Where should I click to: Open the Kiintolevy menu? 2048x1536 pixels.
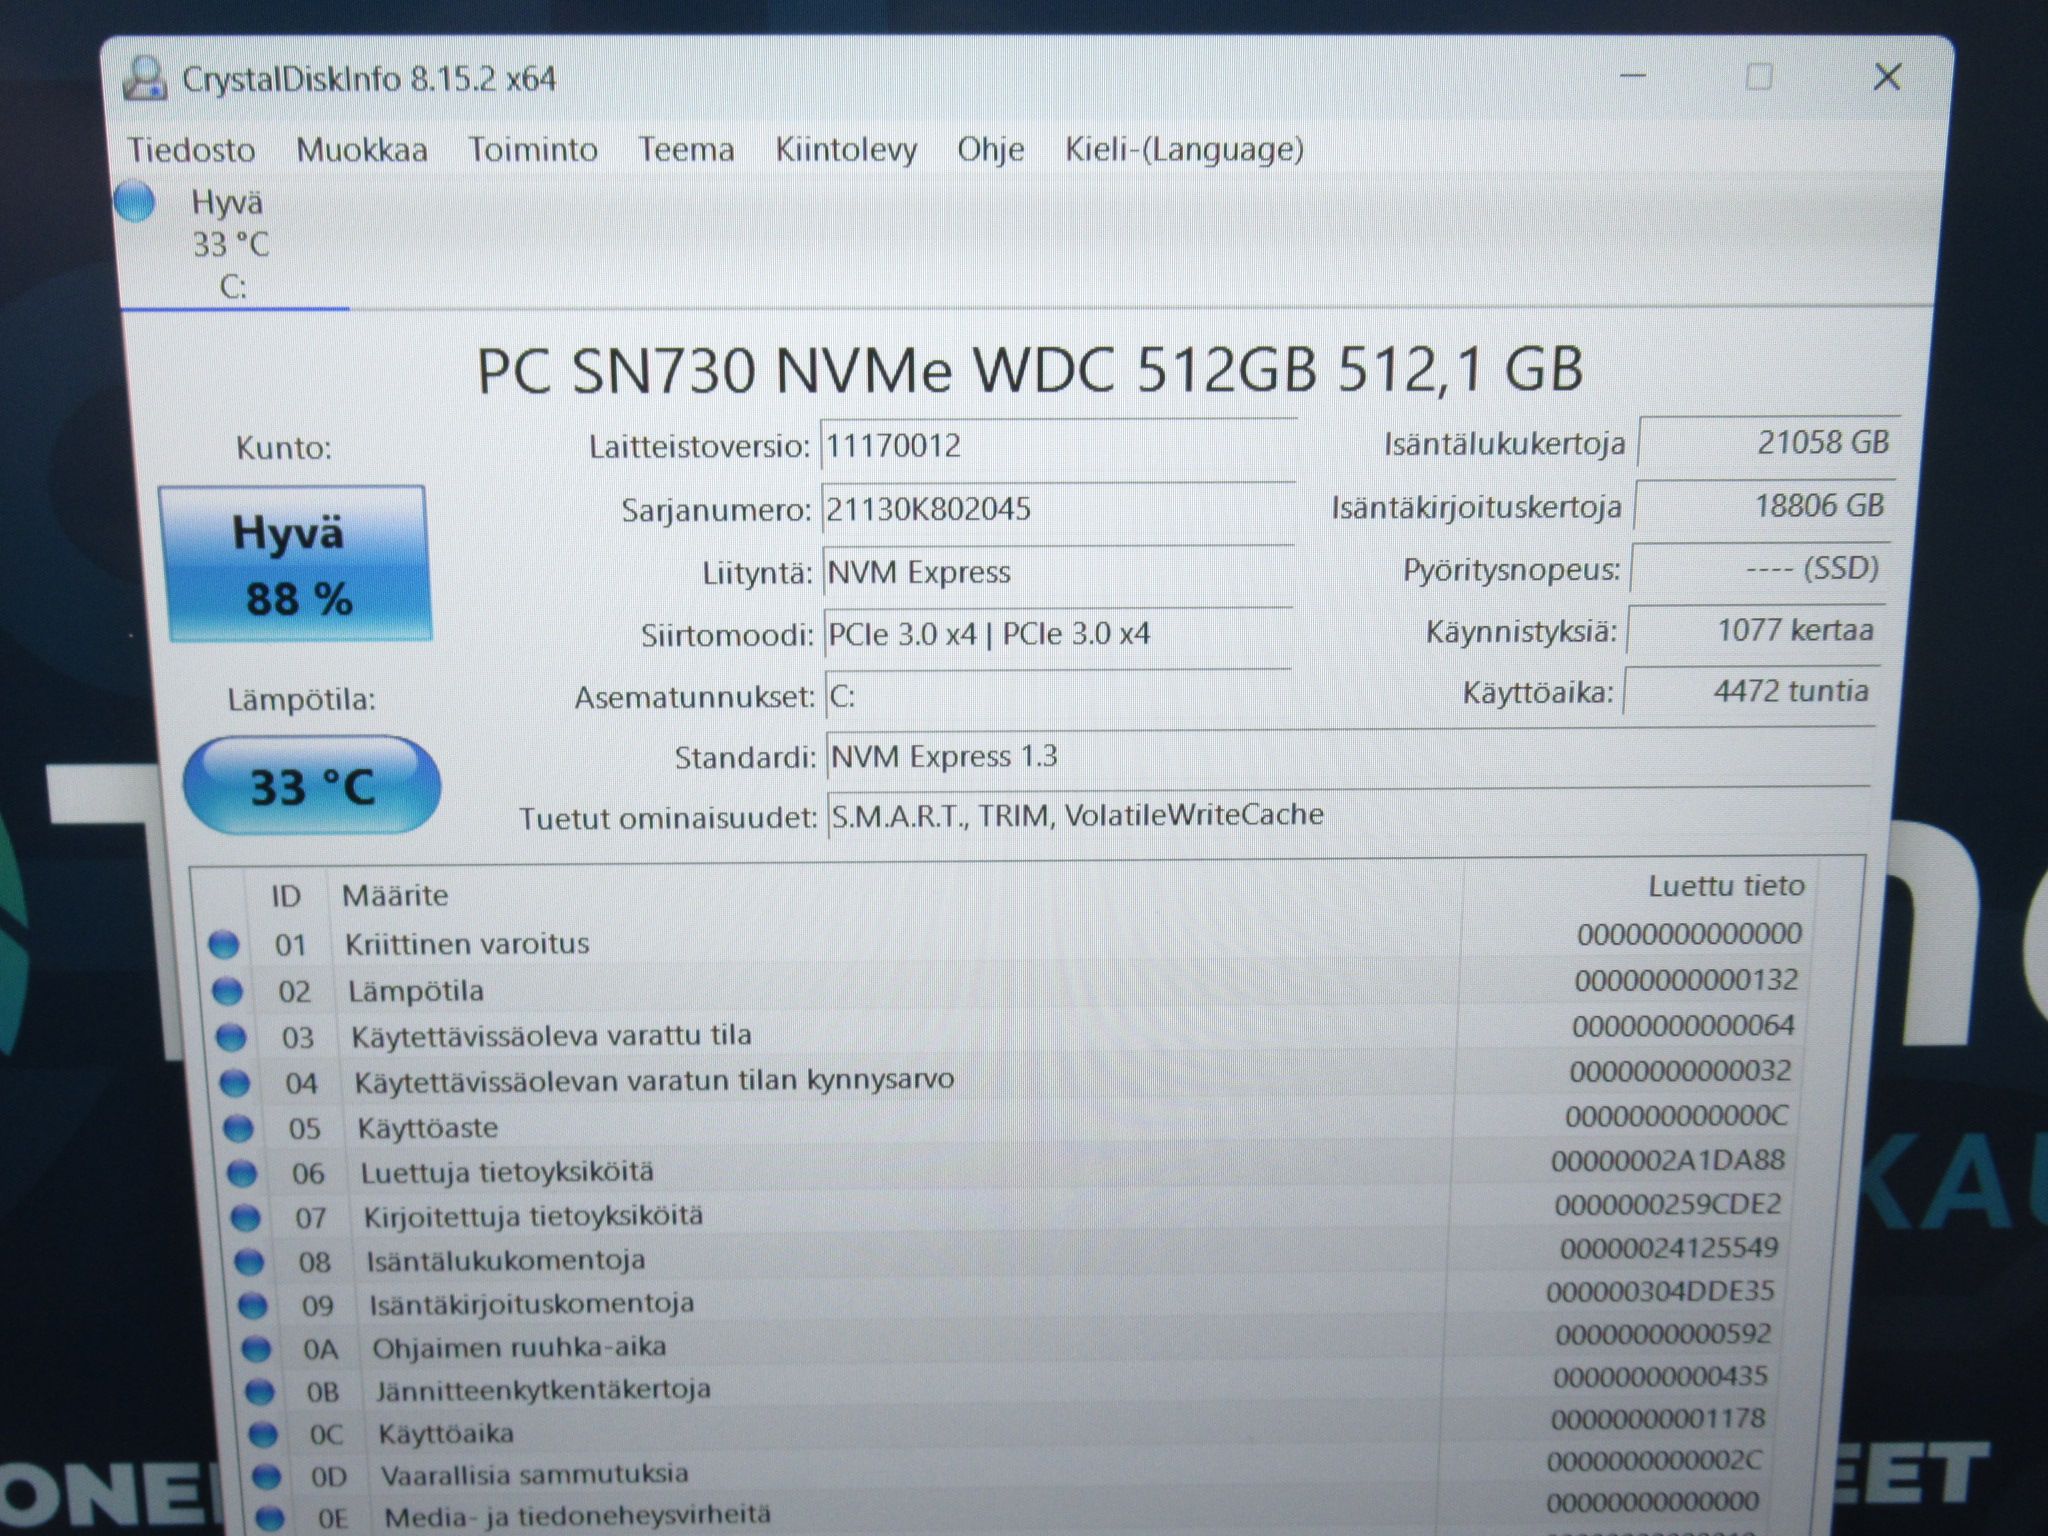(846, 150)
